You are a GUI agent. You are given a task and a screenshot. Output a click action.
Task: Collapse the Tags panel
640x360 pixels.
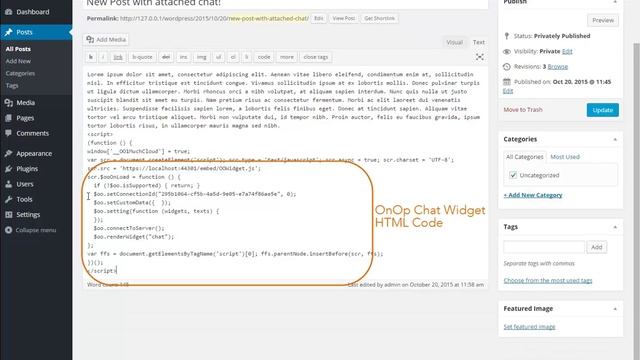click(615, 227)
